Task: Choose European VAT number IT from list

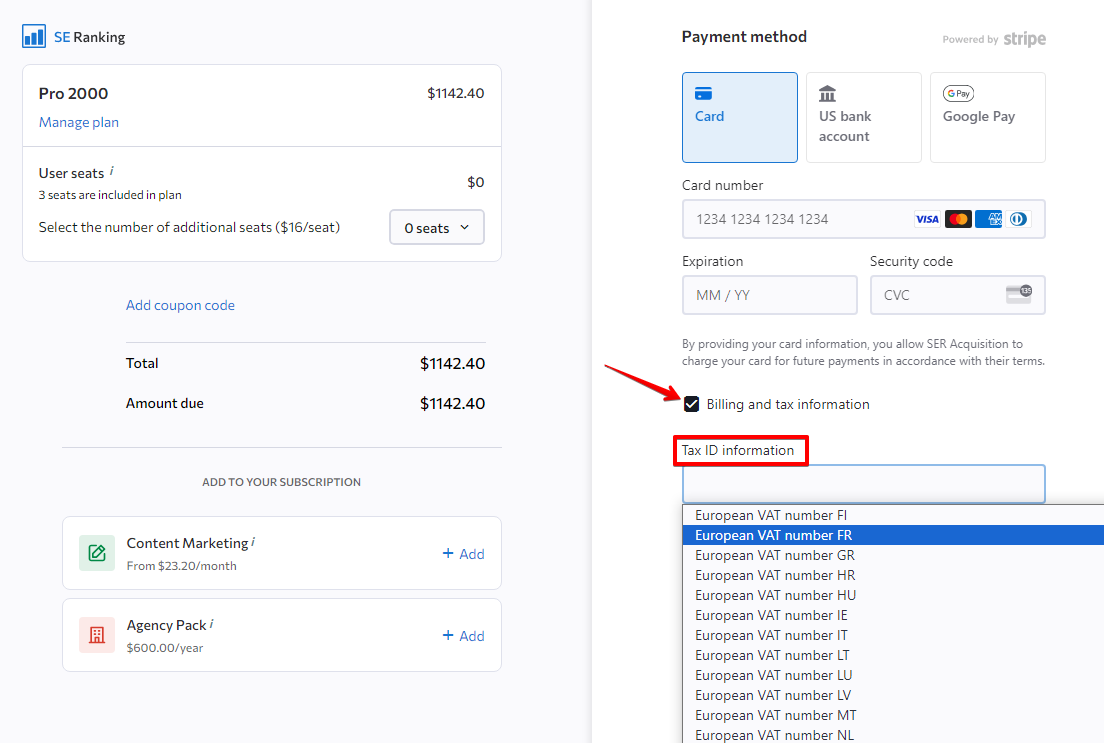Action: (x=771, y=635)
